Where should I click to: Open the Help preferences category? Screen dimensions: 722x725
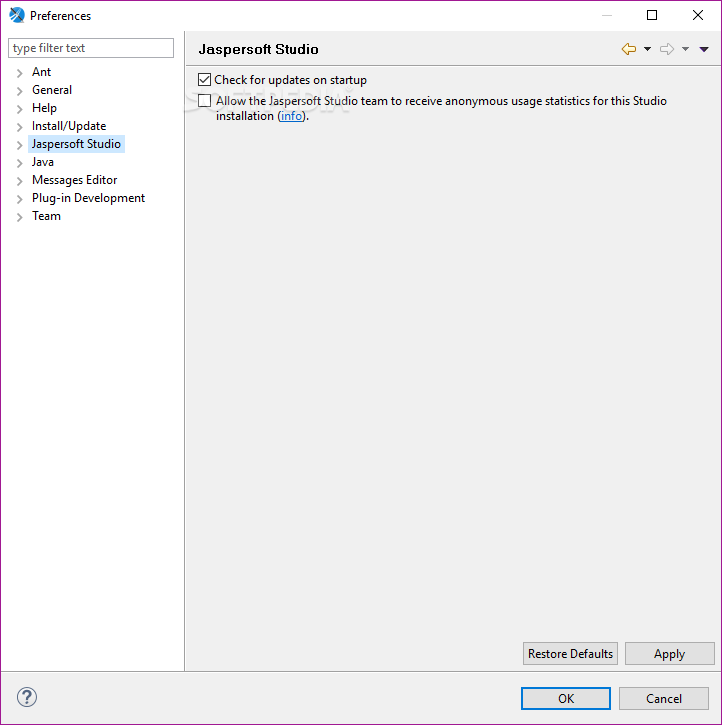click(x=44, y=108)
